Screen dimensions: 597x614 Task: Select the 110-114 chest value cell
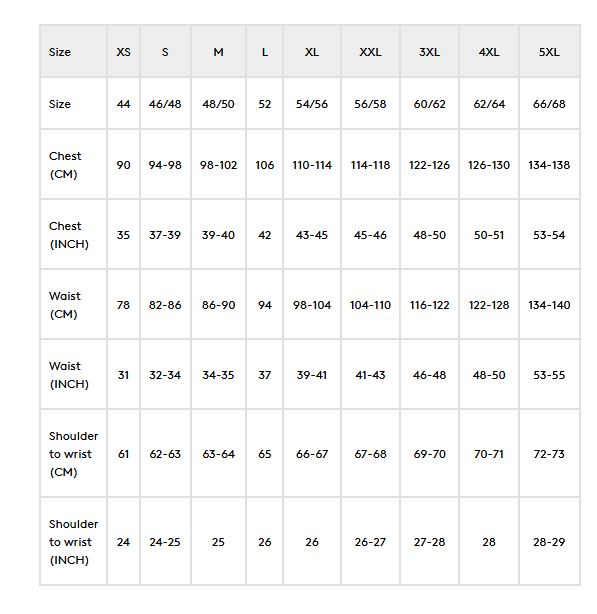[x=312, y=165]
